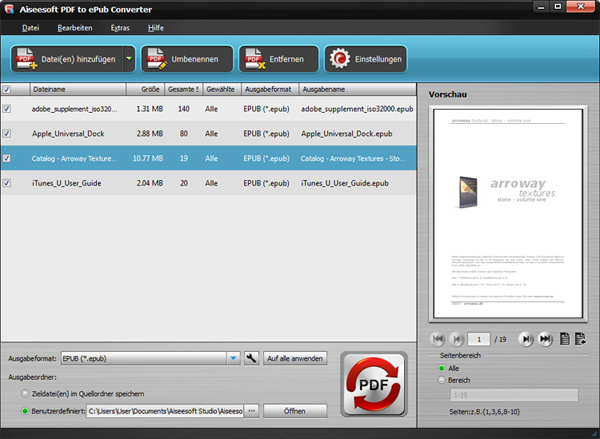Click the big PDF convert button
The width and height of the screenshot is (600, 439).
point(372,384)
